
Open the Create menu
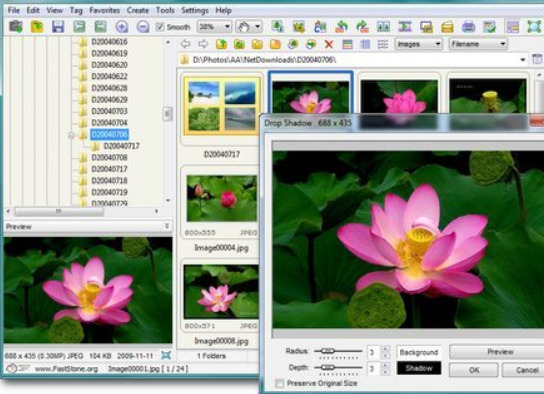point(137,10)
